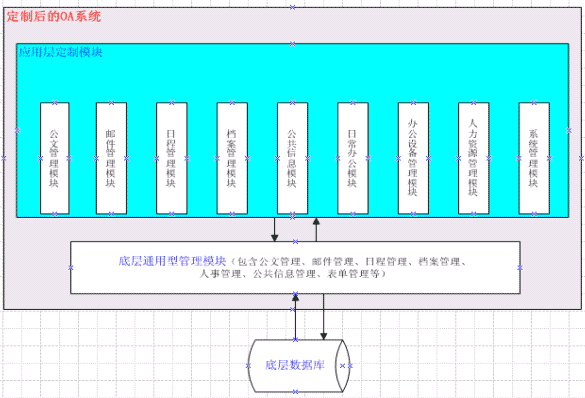Select the 人力资源管理模块 box
This screenshot has width=585, height=398.
[x=473, y=158]
